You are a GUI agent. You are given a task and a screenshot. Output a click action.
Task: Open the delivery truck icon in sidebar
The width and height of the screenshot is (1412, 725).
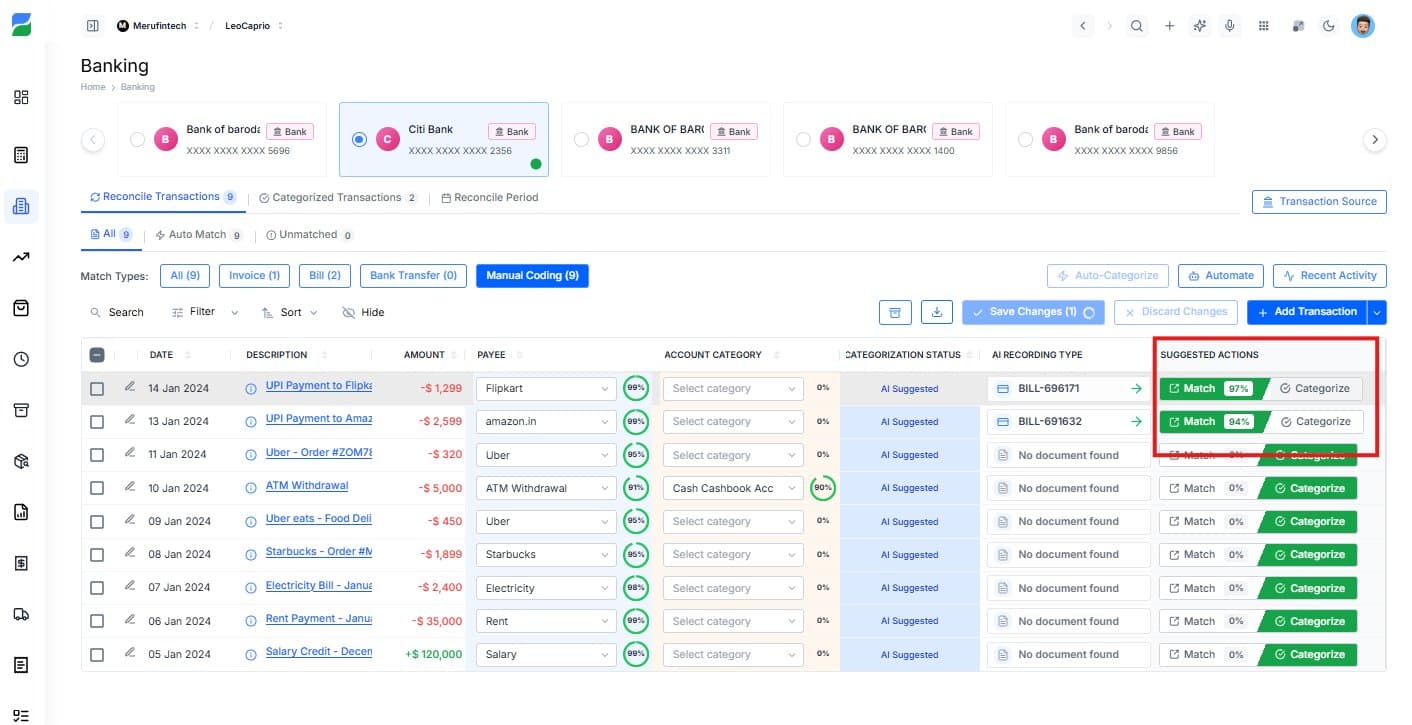click(21, 614)
